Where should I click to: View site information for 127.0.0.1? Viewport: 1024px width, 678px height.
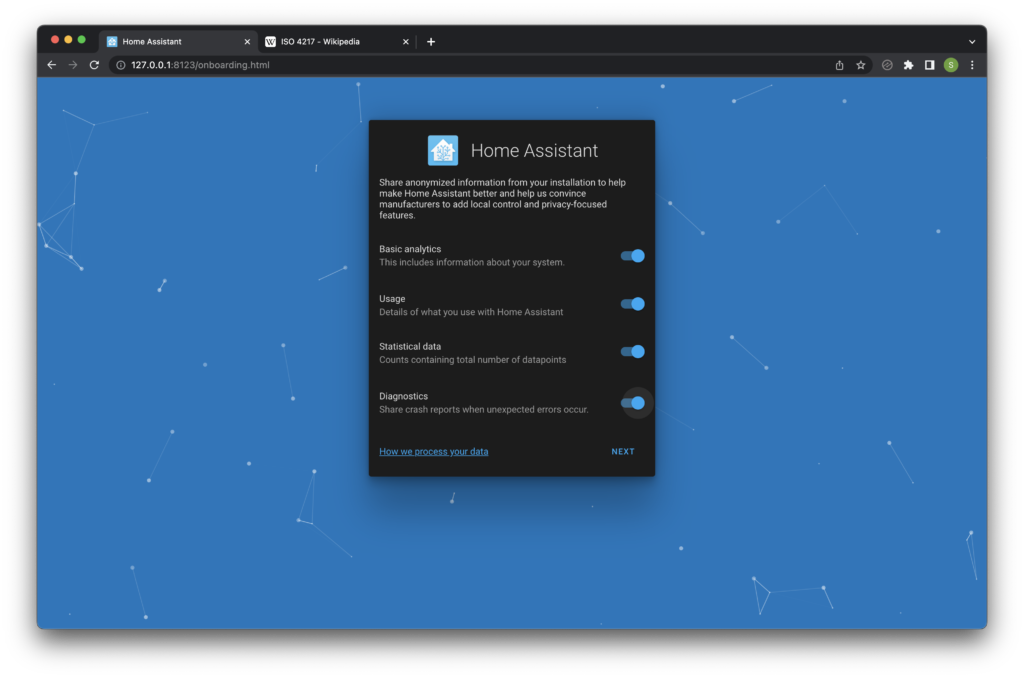pos(121,65)
